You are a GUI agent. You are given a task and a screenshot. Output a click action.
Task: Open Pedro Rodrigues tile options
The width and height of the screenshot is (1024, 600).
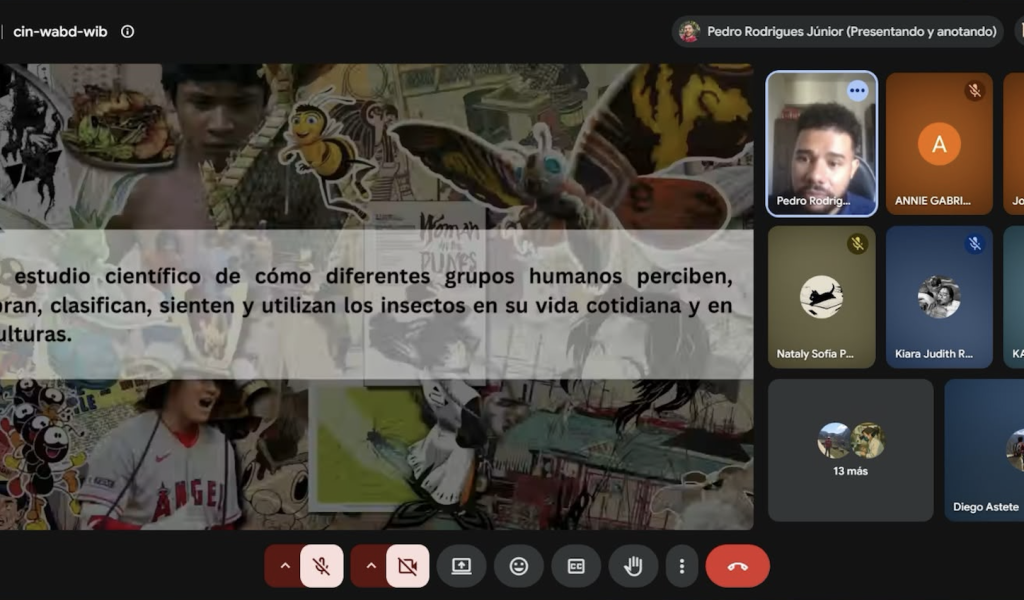click(857, 91)
